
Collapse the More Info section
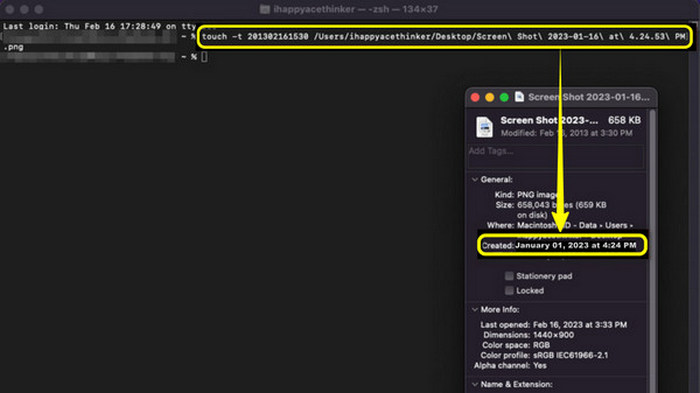(x=475, y=309)
